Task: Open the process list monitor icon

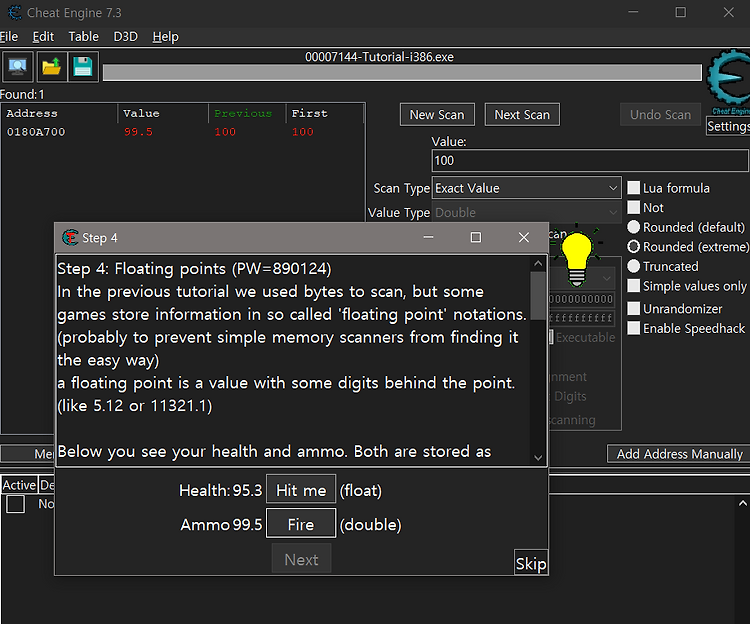Action: point(18,66)
